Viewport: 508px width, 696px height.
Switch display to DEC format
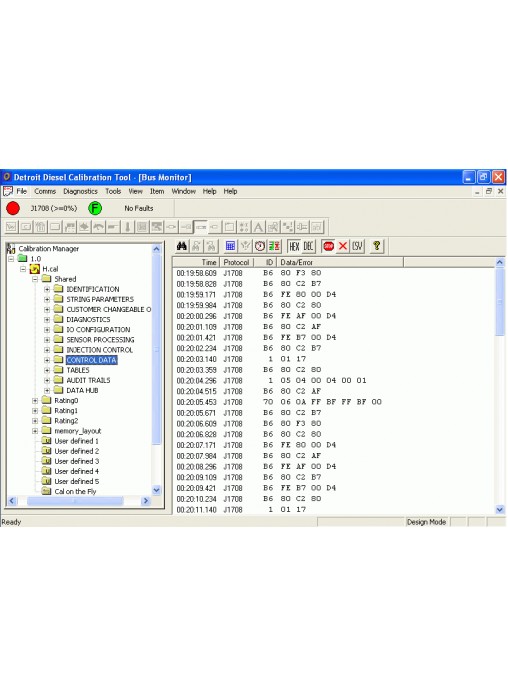click(x=308, y=246)
